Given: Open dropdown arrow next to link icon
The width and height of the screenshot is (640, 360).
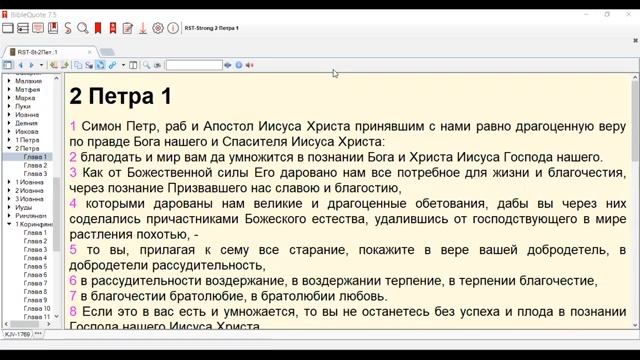Looking at the screenshot, I should (123, 65).
